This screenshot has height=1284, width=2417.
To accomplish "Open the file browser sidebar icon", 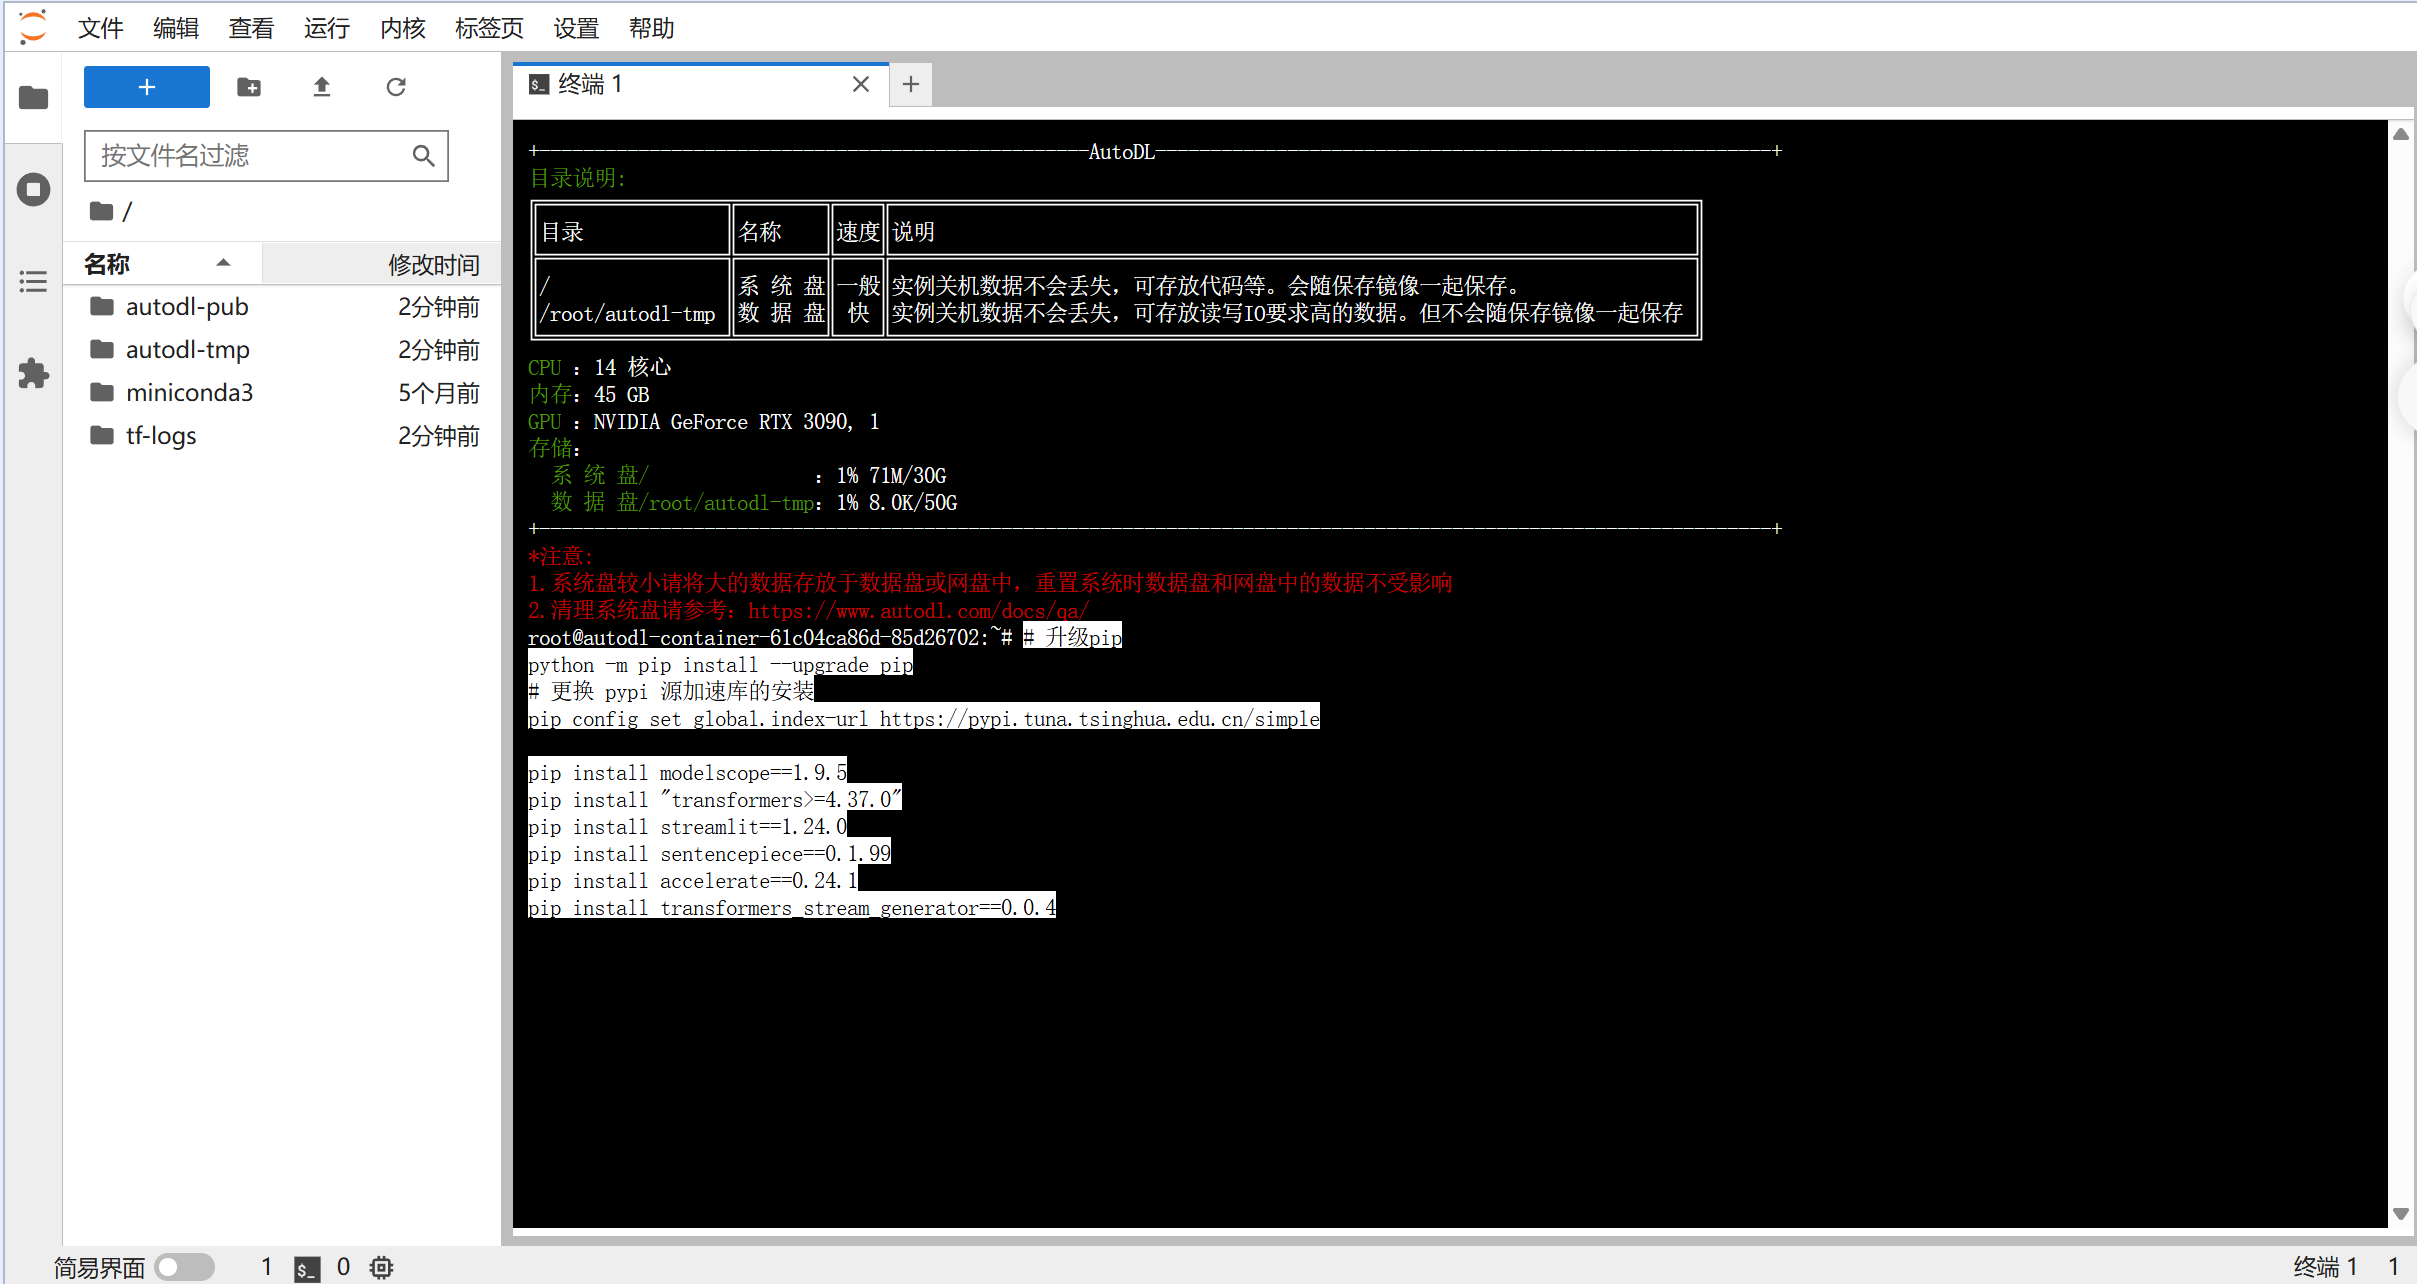I will (x=33, y=98).
